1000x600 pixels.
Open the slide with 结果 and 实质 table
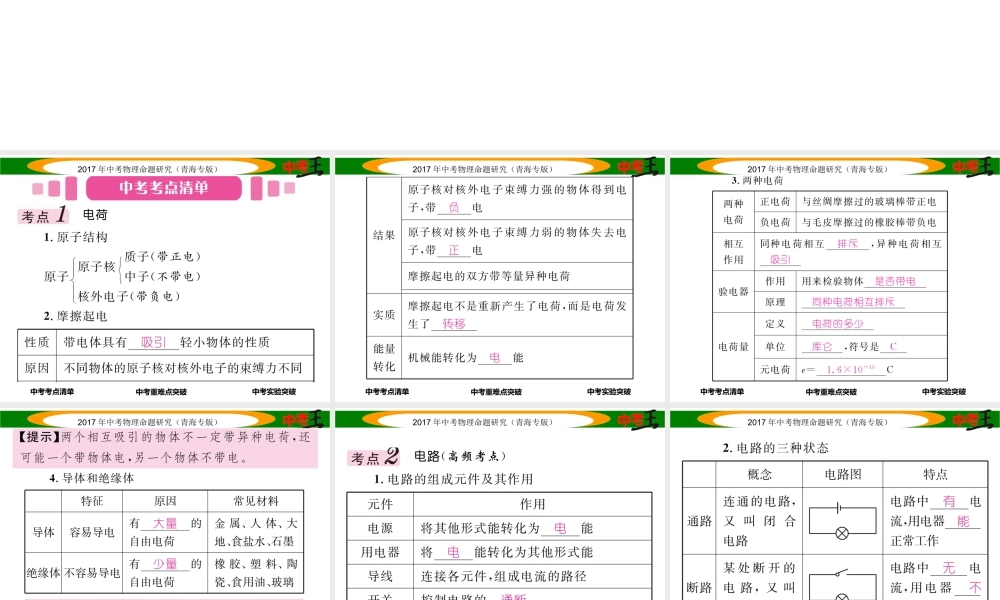(499, 279)
